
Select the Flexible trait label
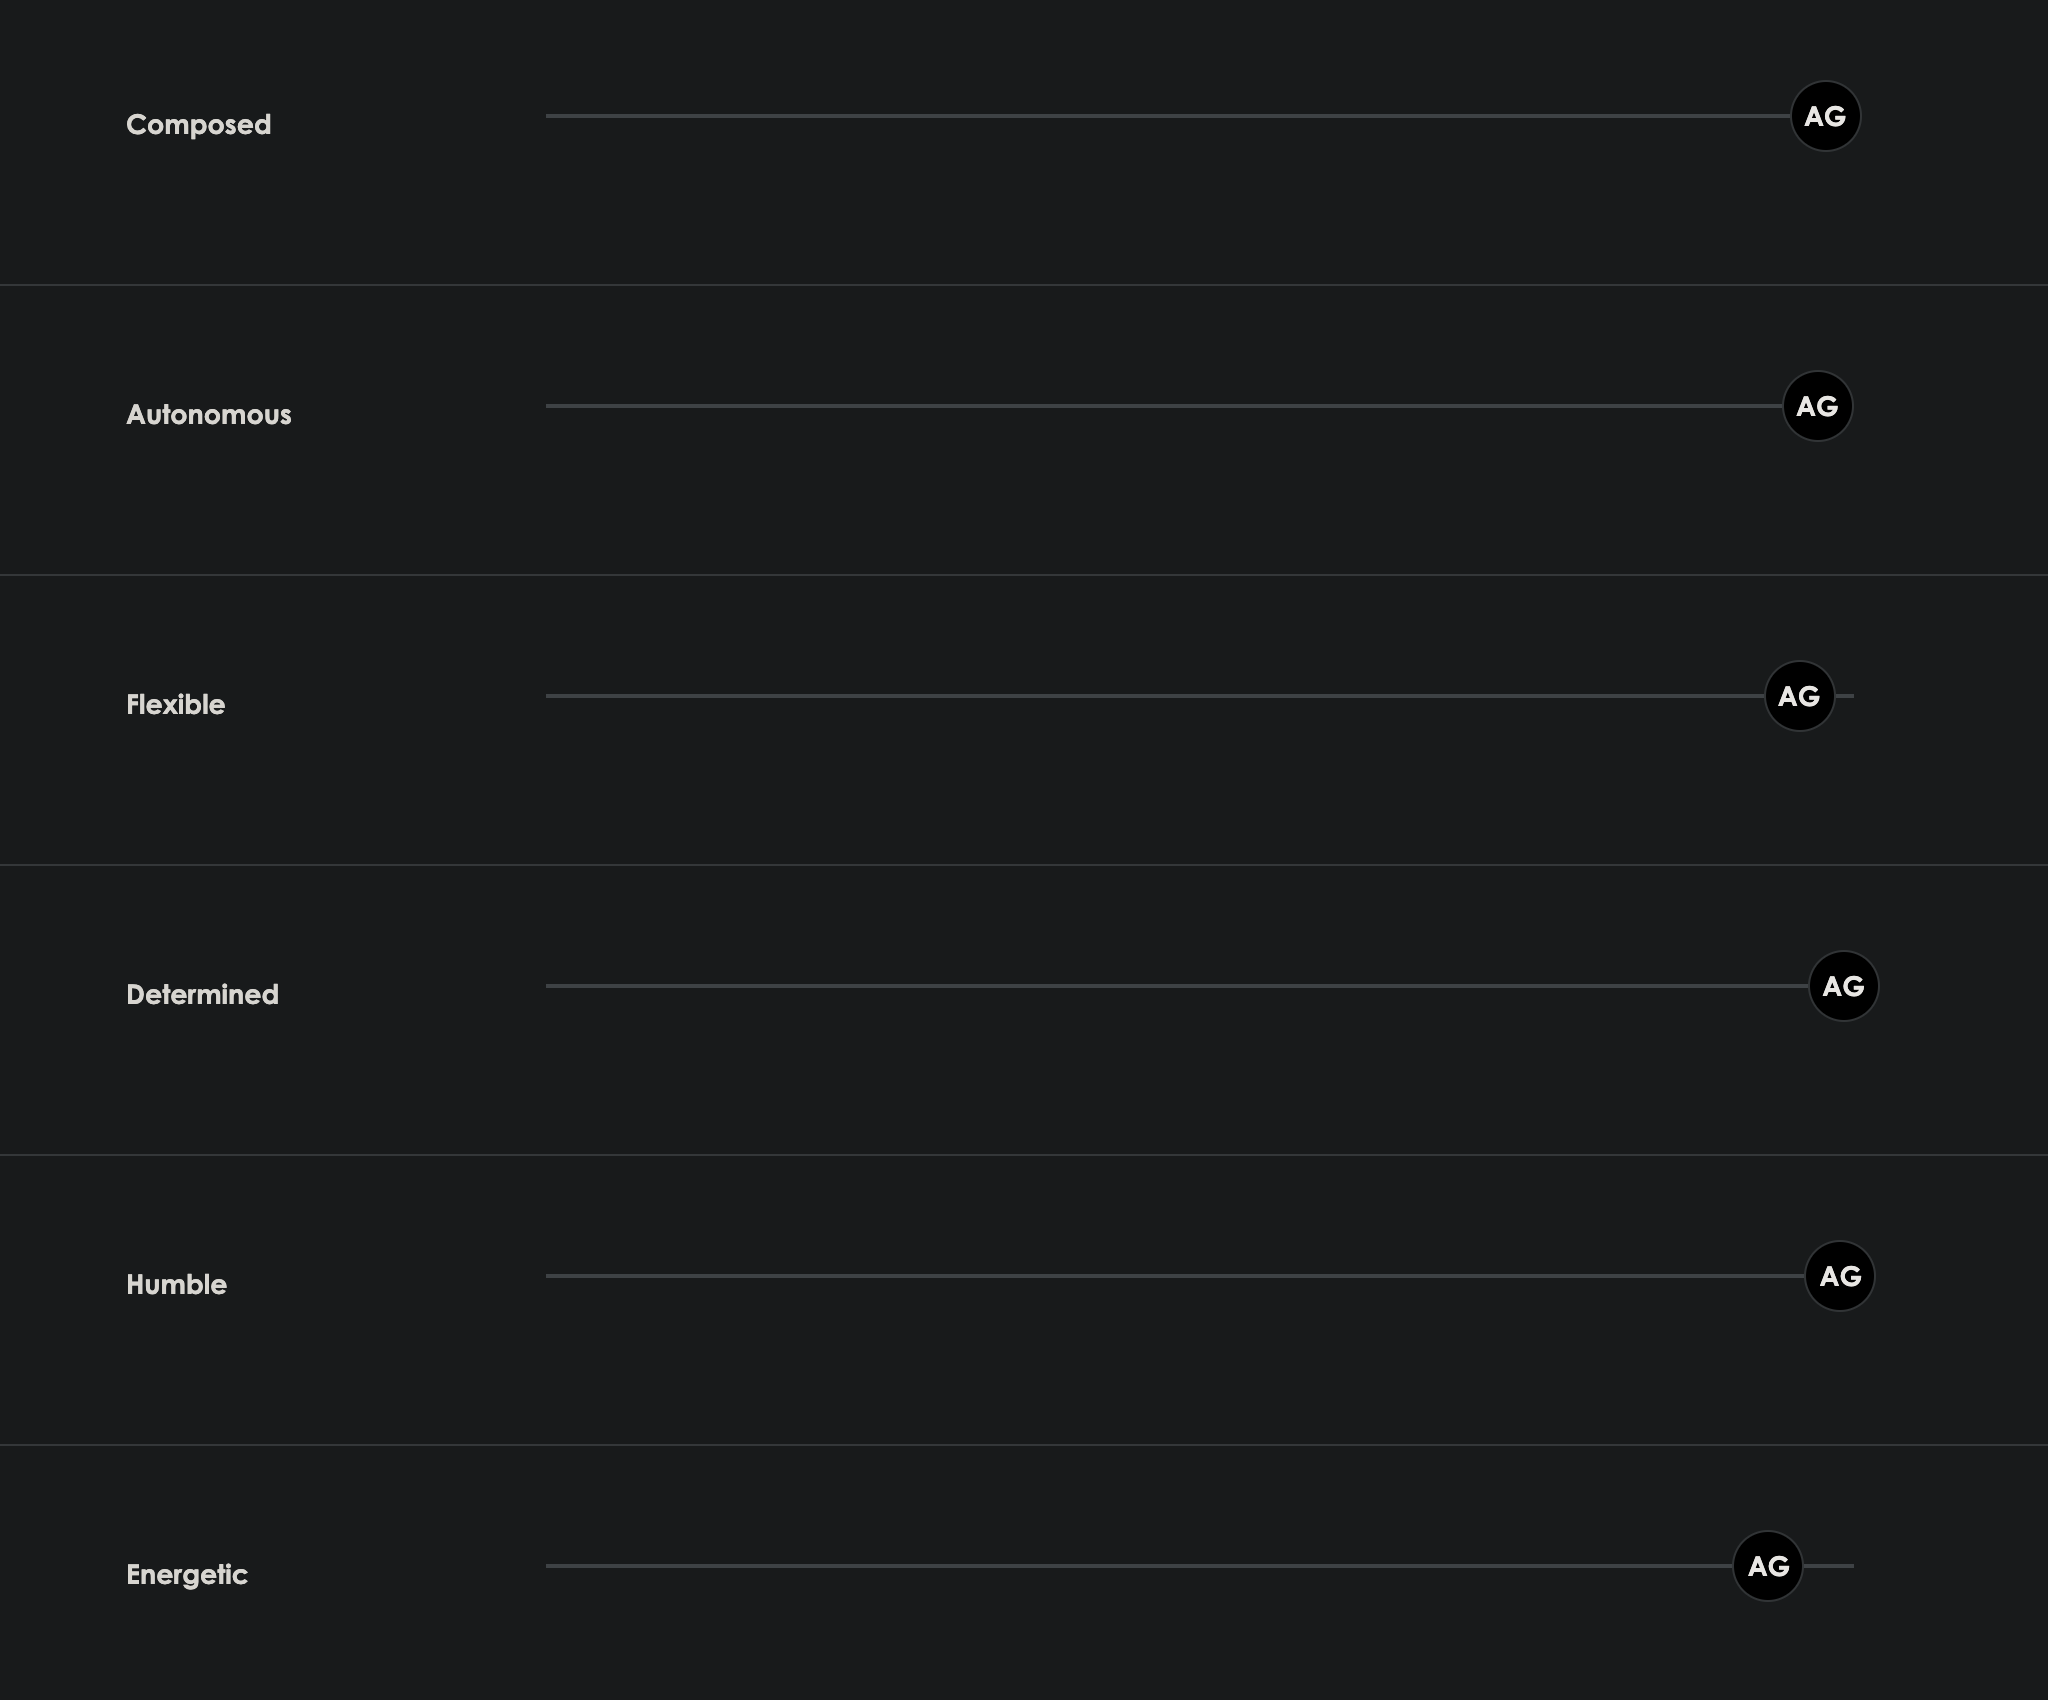pos(175,704)
